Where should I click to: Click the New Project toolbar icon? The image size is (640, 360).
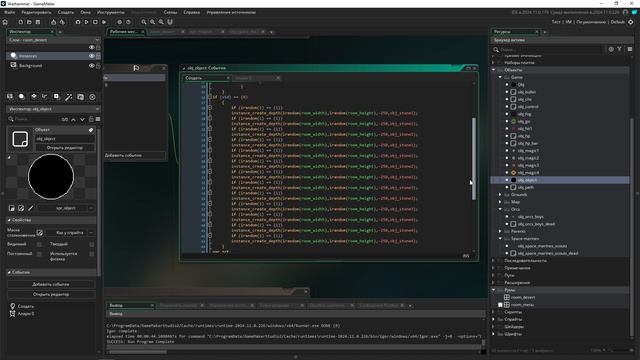coord(20,22)
